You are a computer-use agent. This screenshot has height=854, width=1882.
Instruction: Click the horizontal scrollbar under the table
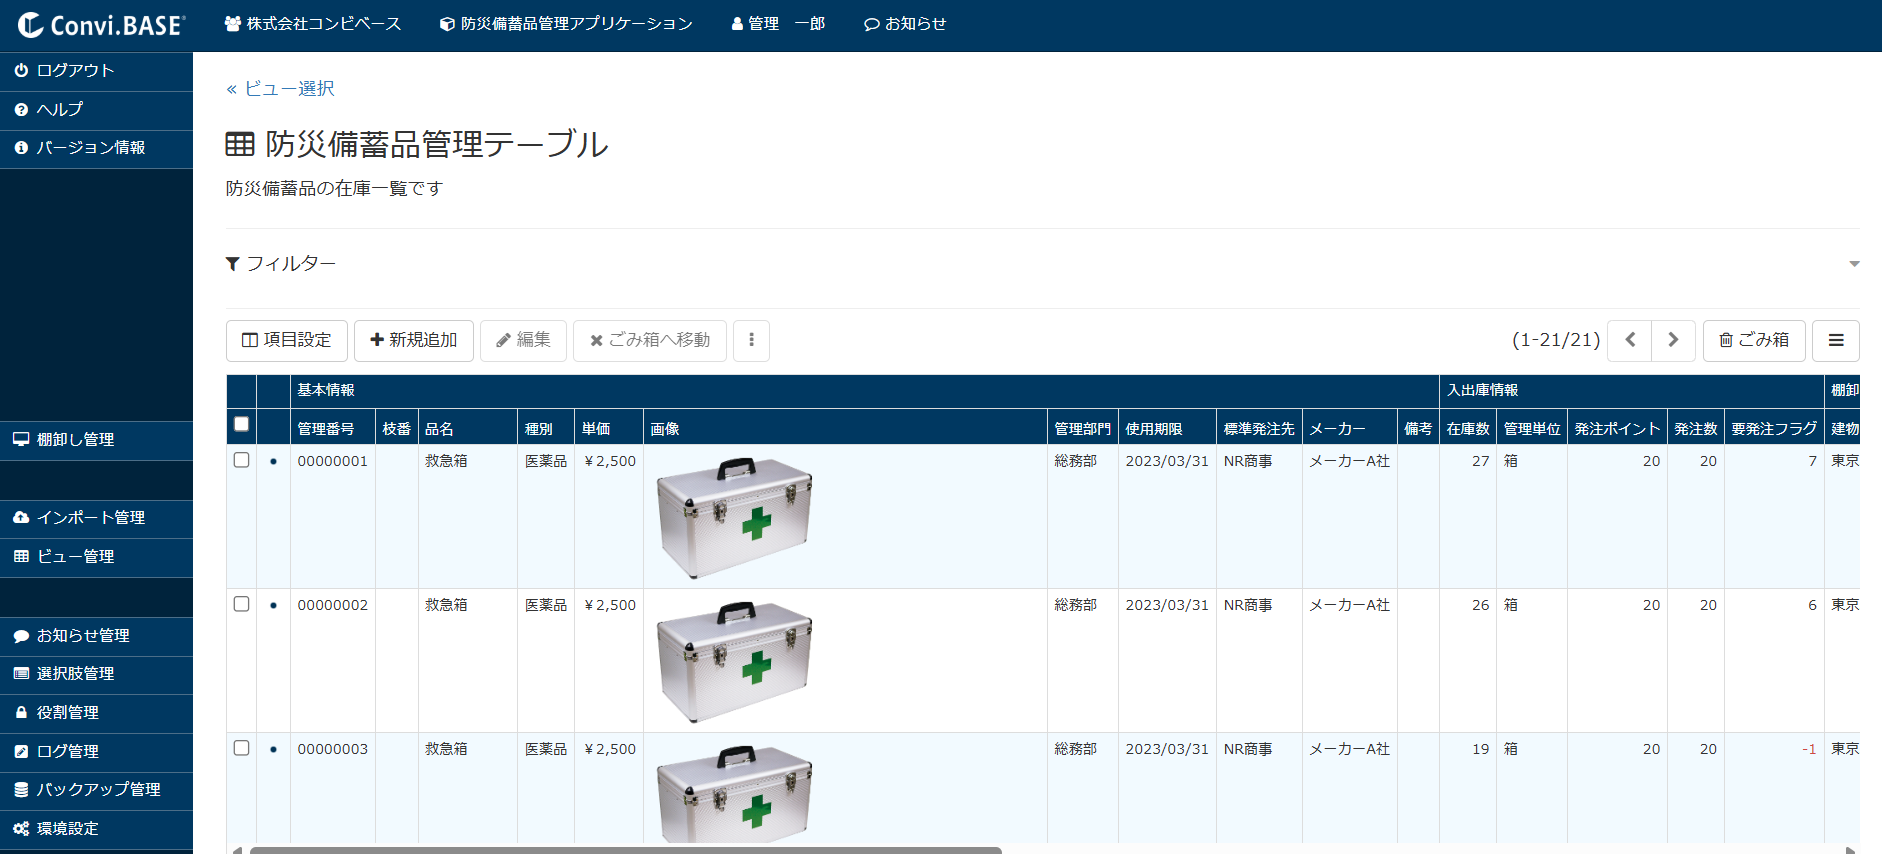click(625, 850)
